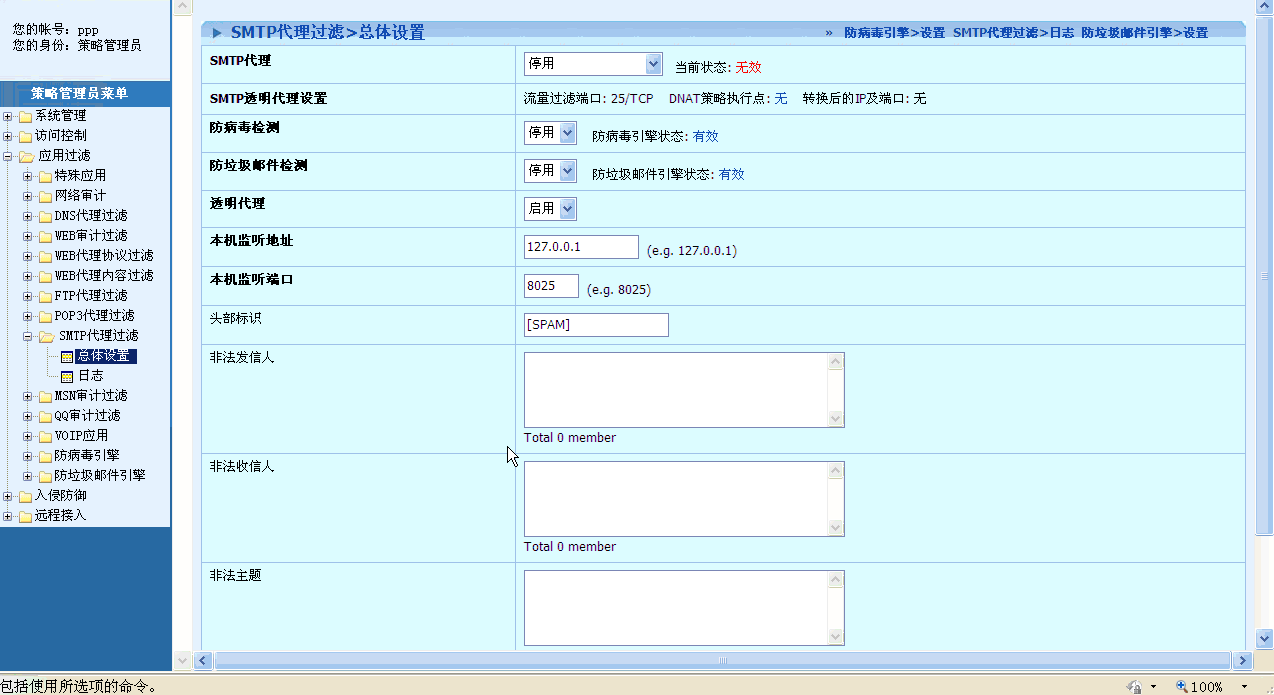Image resolution: width=1274 pixels, height=695 pixels.
Task: Collapse the 应用过滤 tree node
Action: [8, 156]
